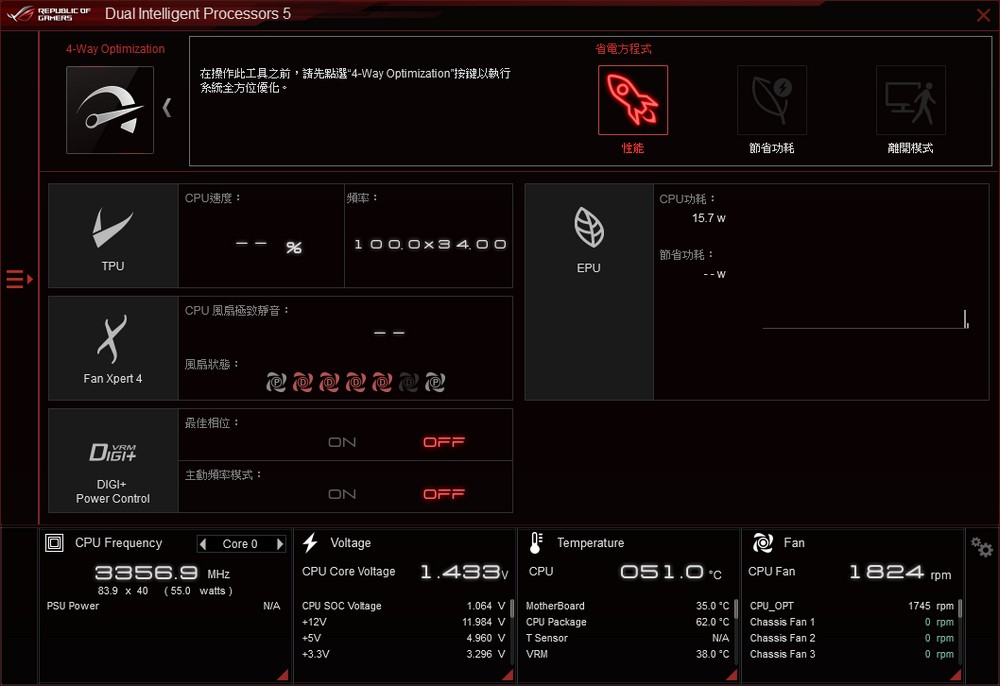This screenshot has width=1000, height=686.
Task: Click the +5V voltage row
Action: click(403, 638)
